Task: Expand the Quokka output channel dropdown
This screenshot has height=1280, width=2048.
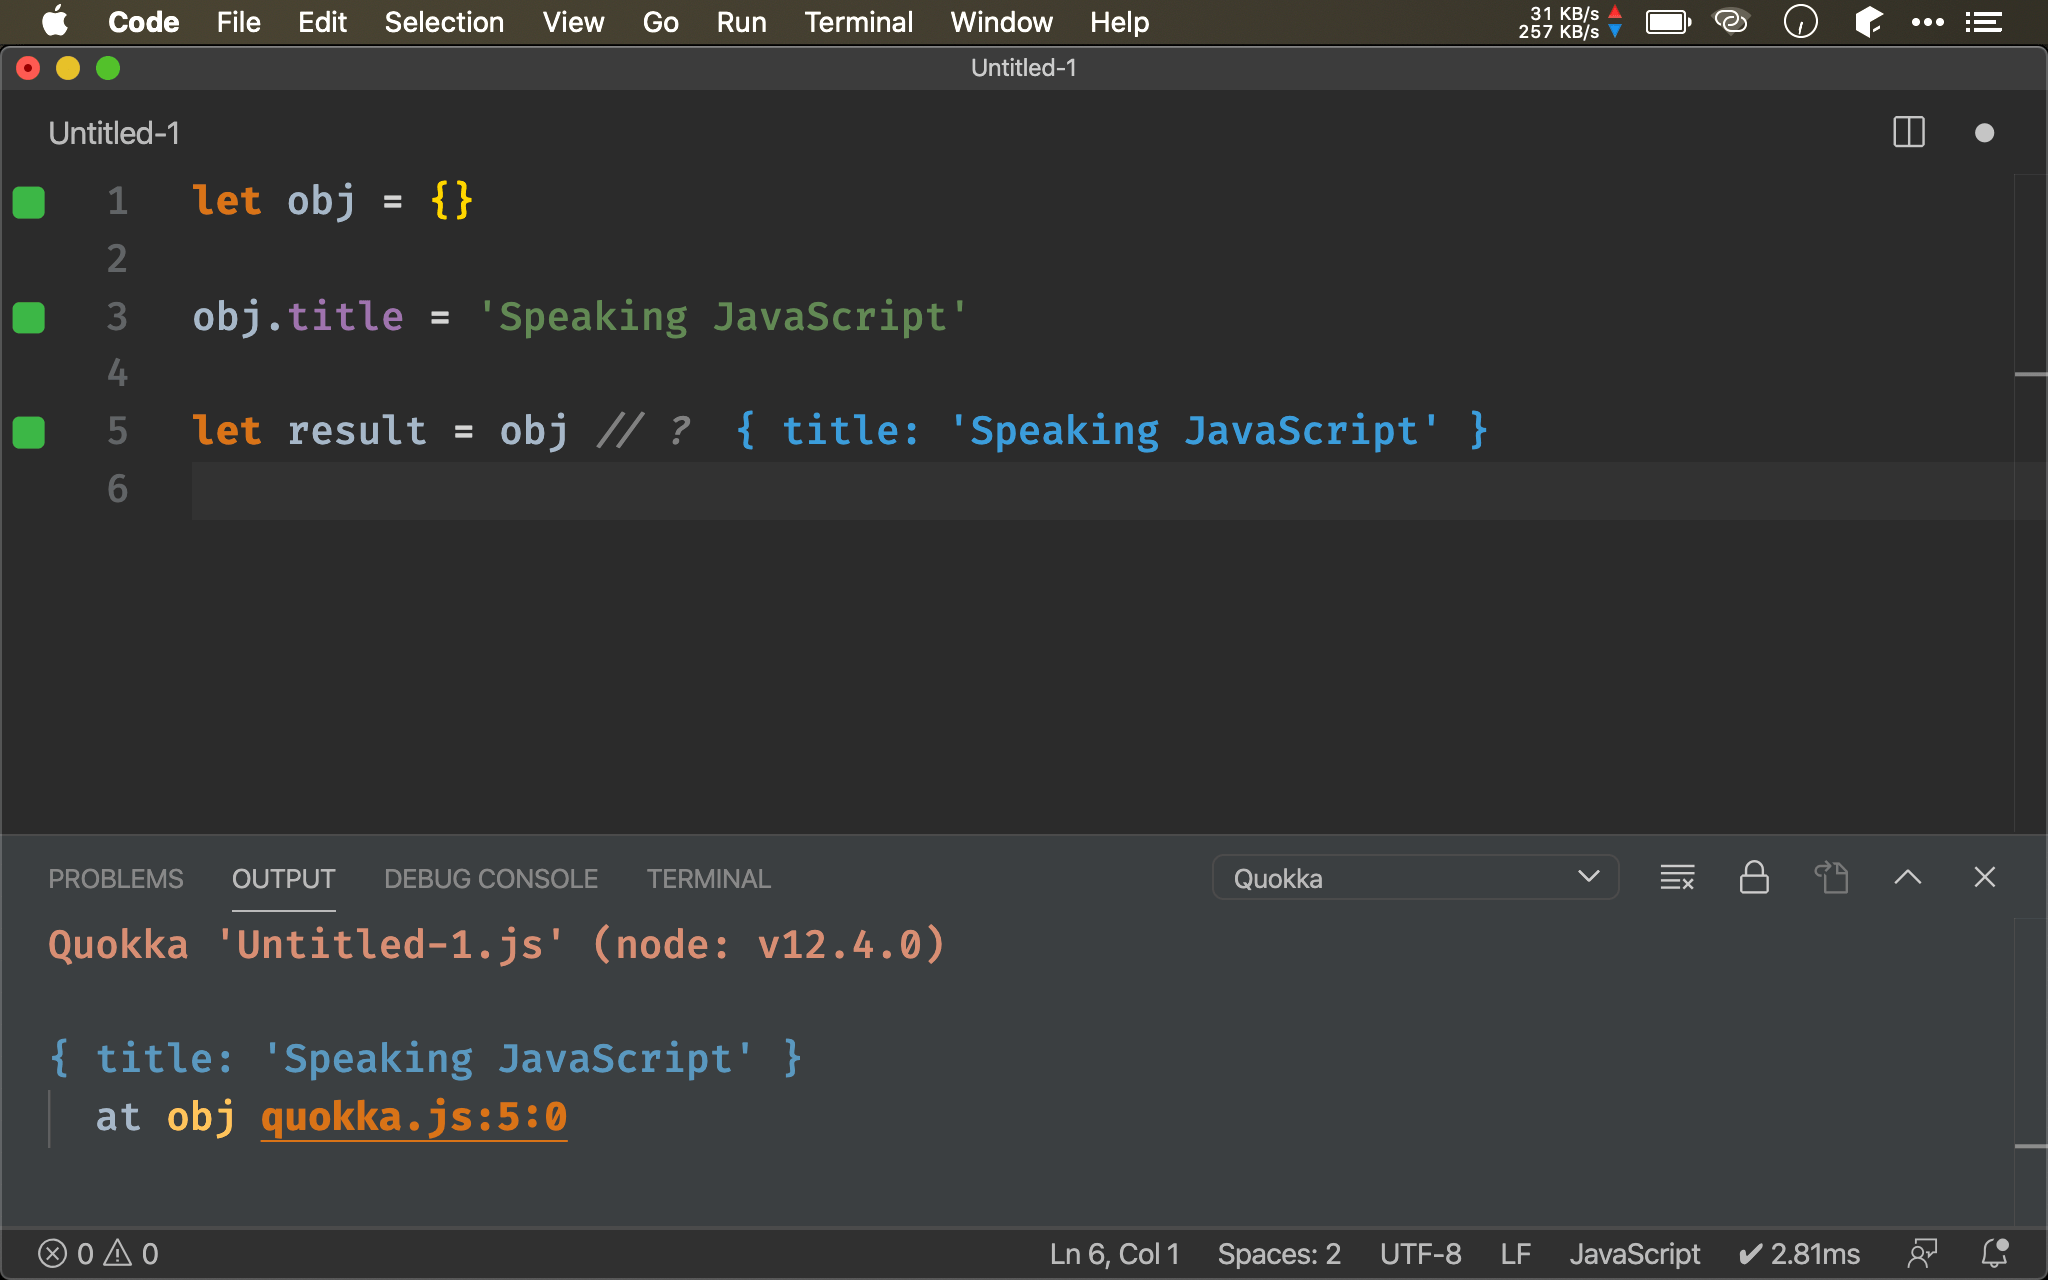Action: coord(1414,878)
